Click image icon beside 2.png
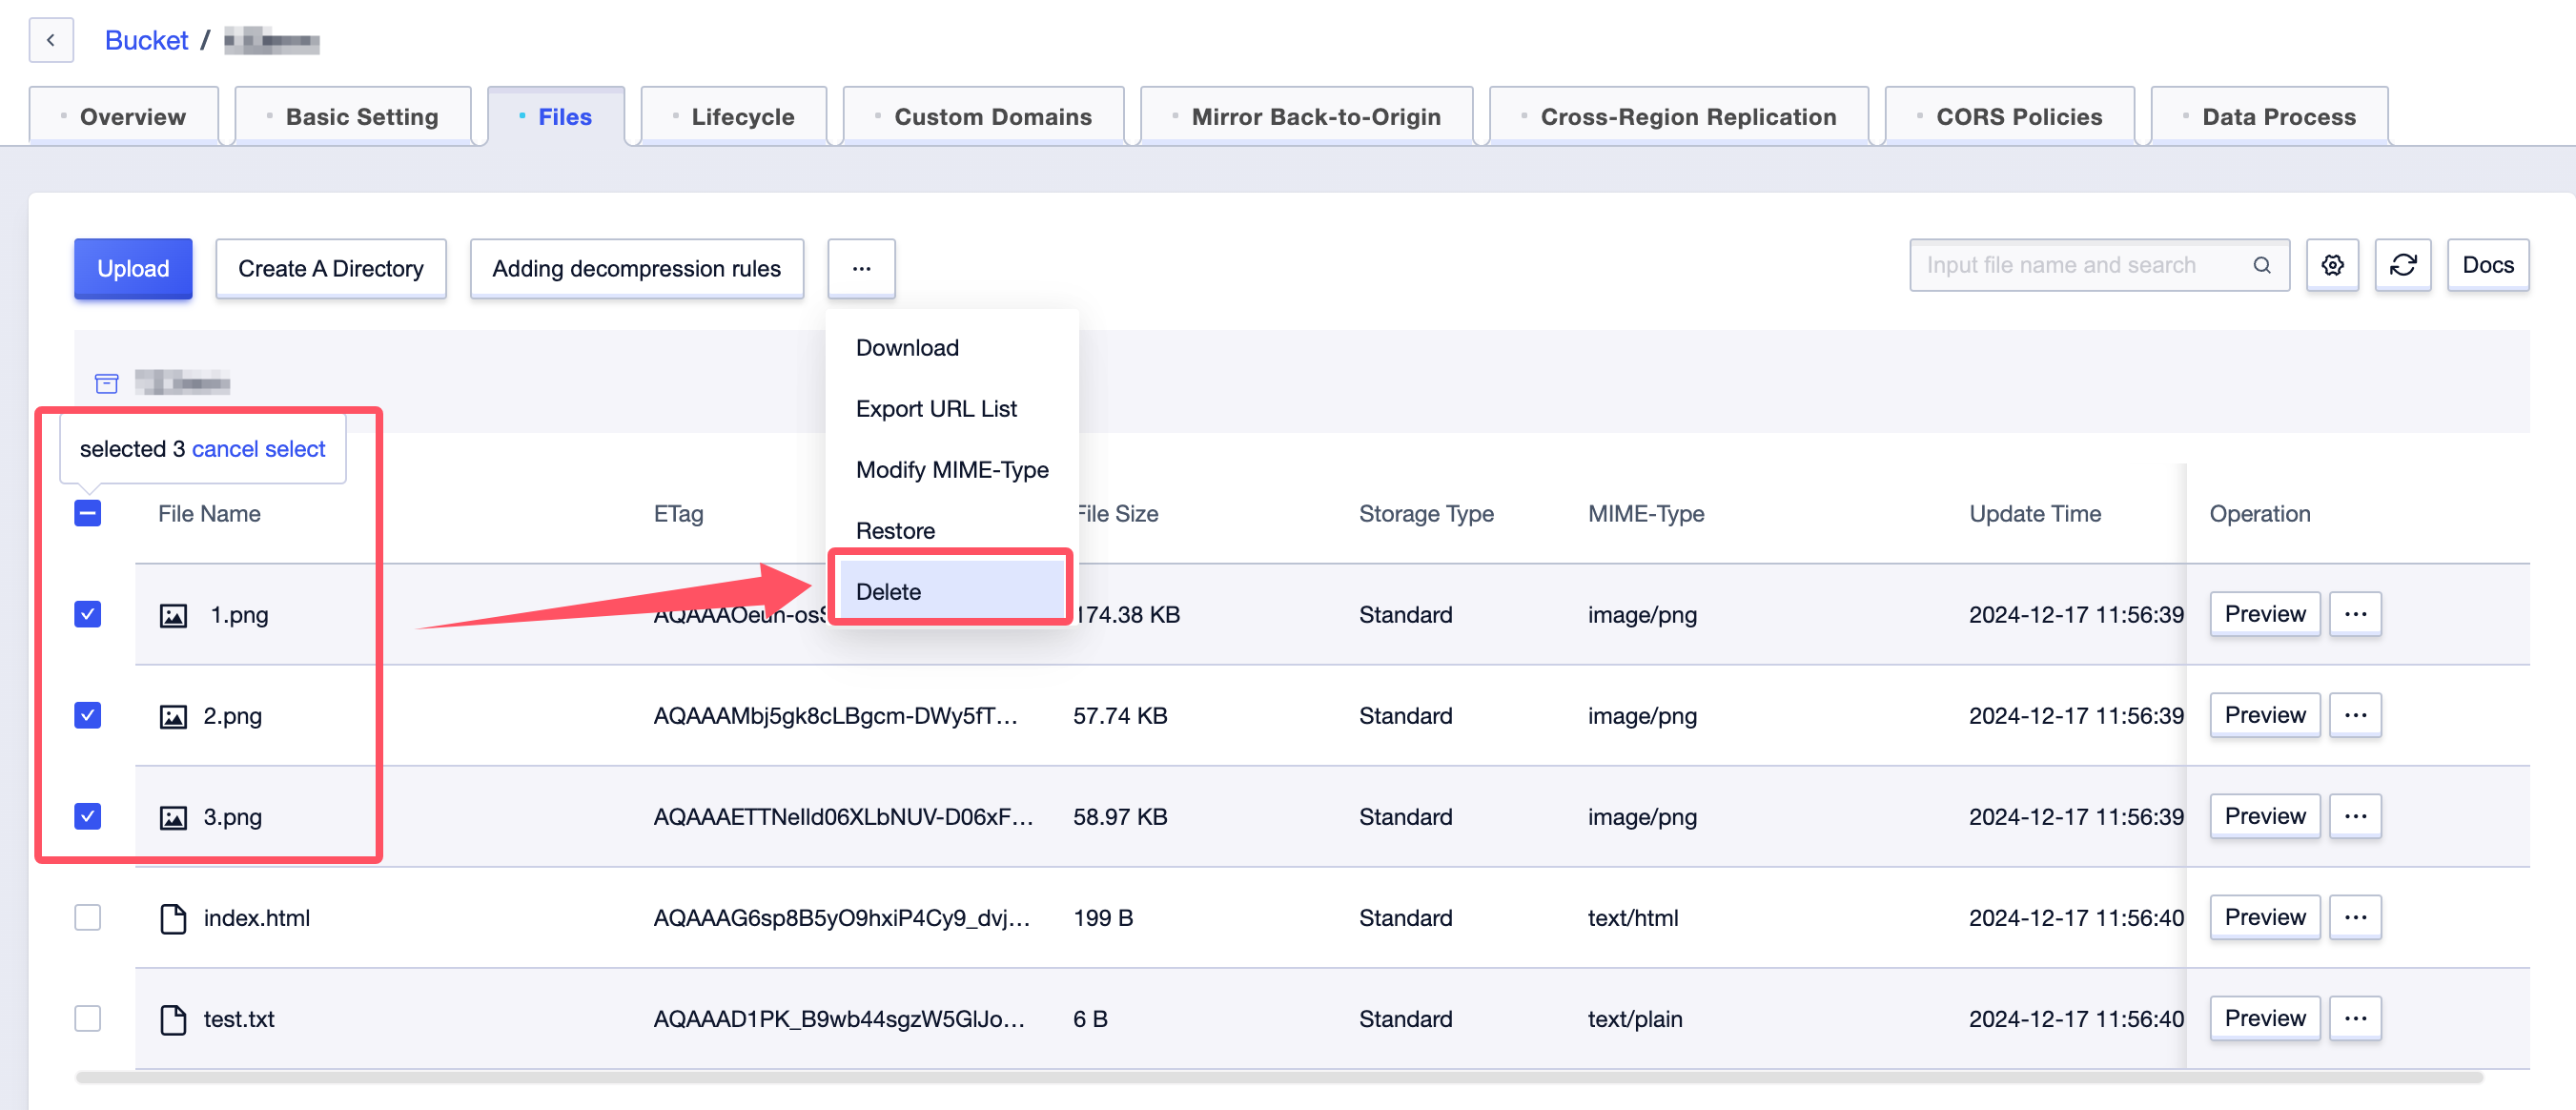 (173, 716)
